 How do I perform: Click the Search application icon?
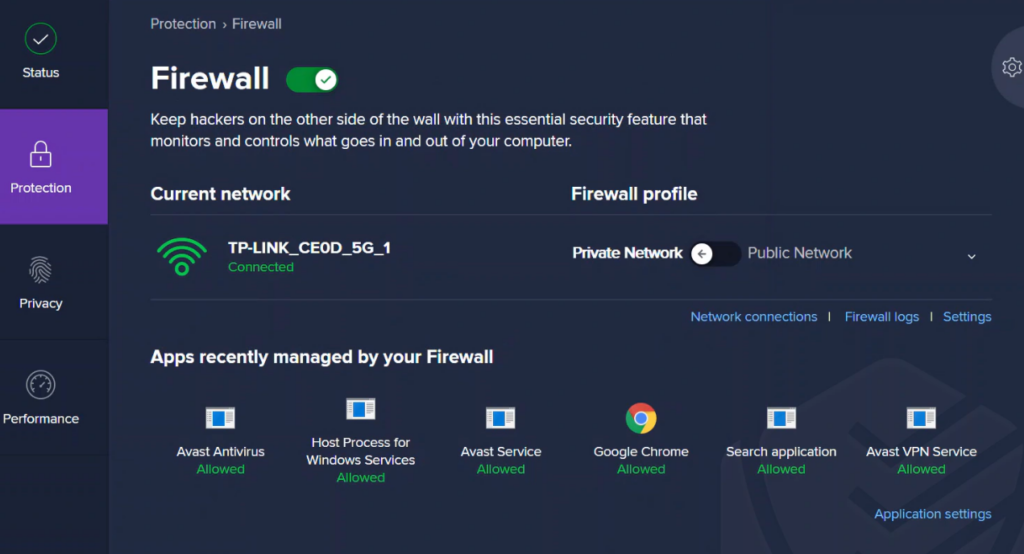pyautogui.click(x=781, y=418)
